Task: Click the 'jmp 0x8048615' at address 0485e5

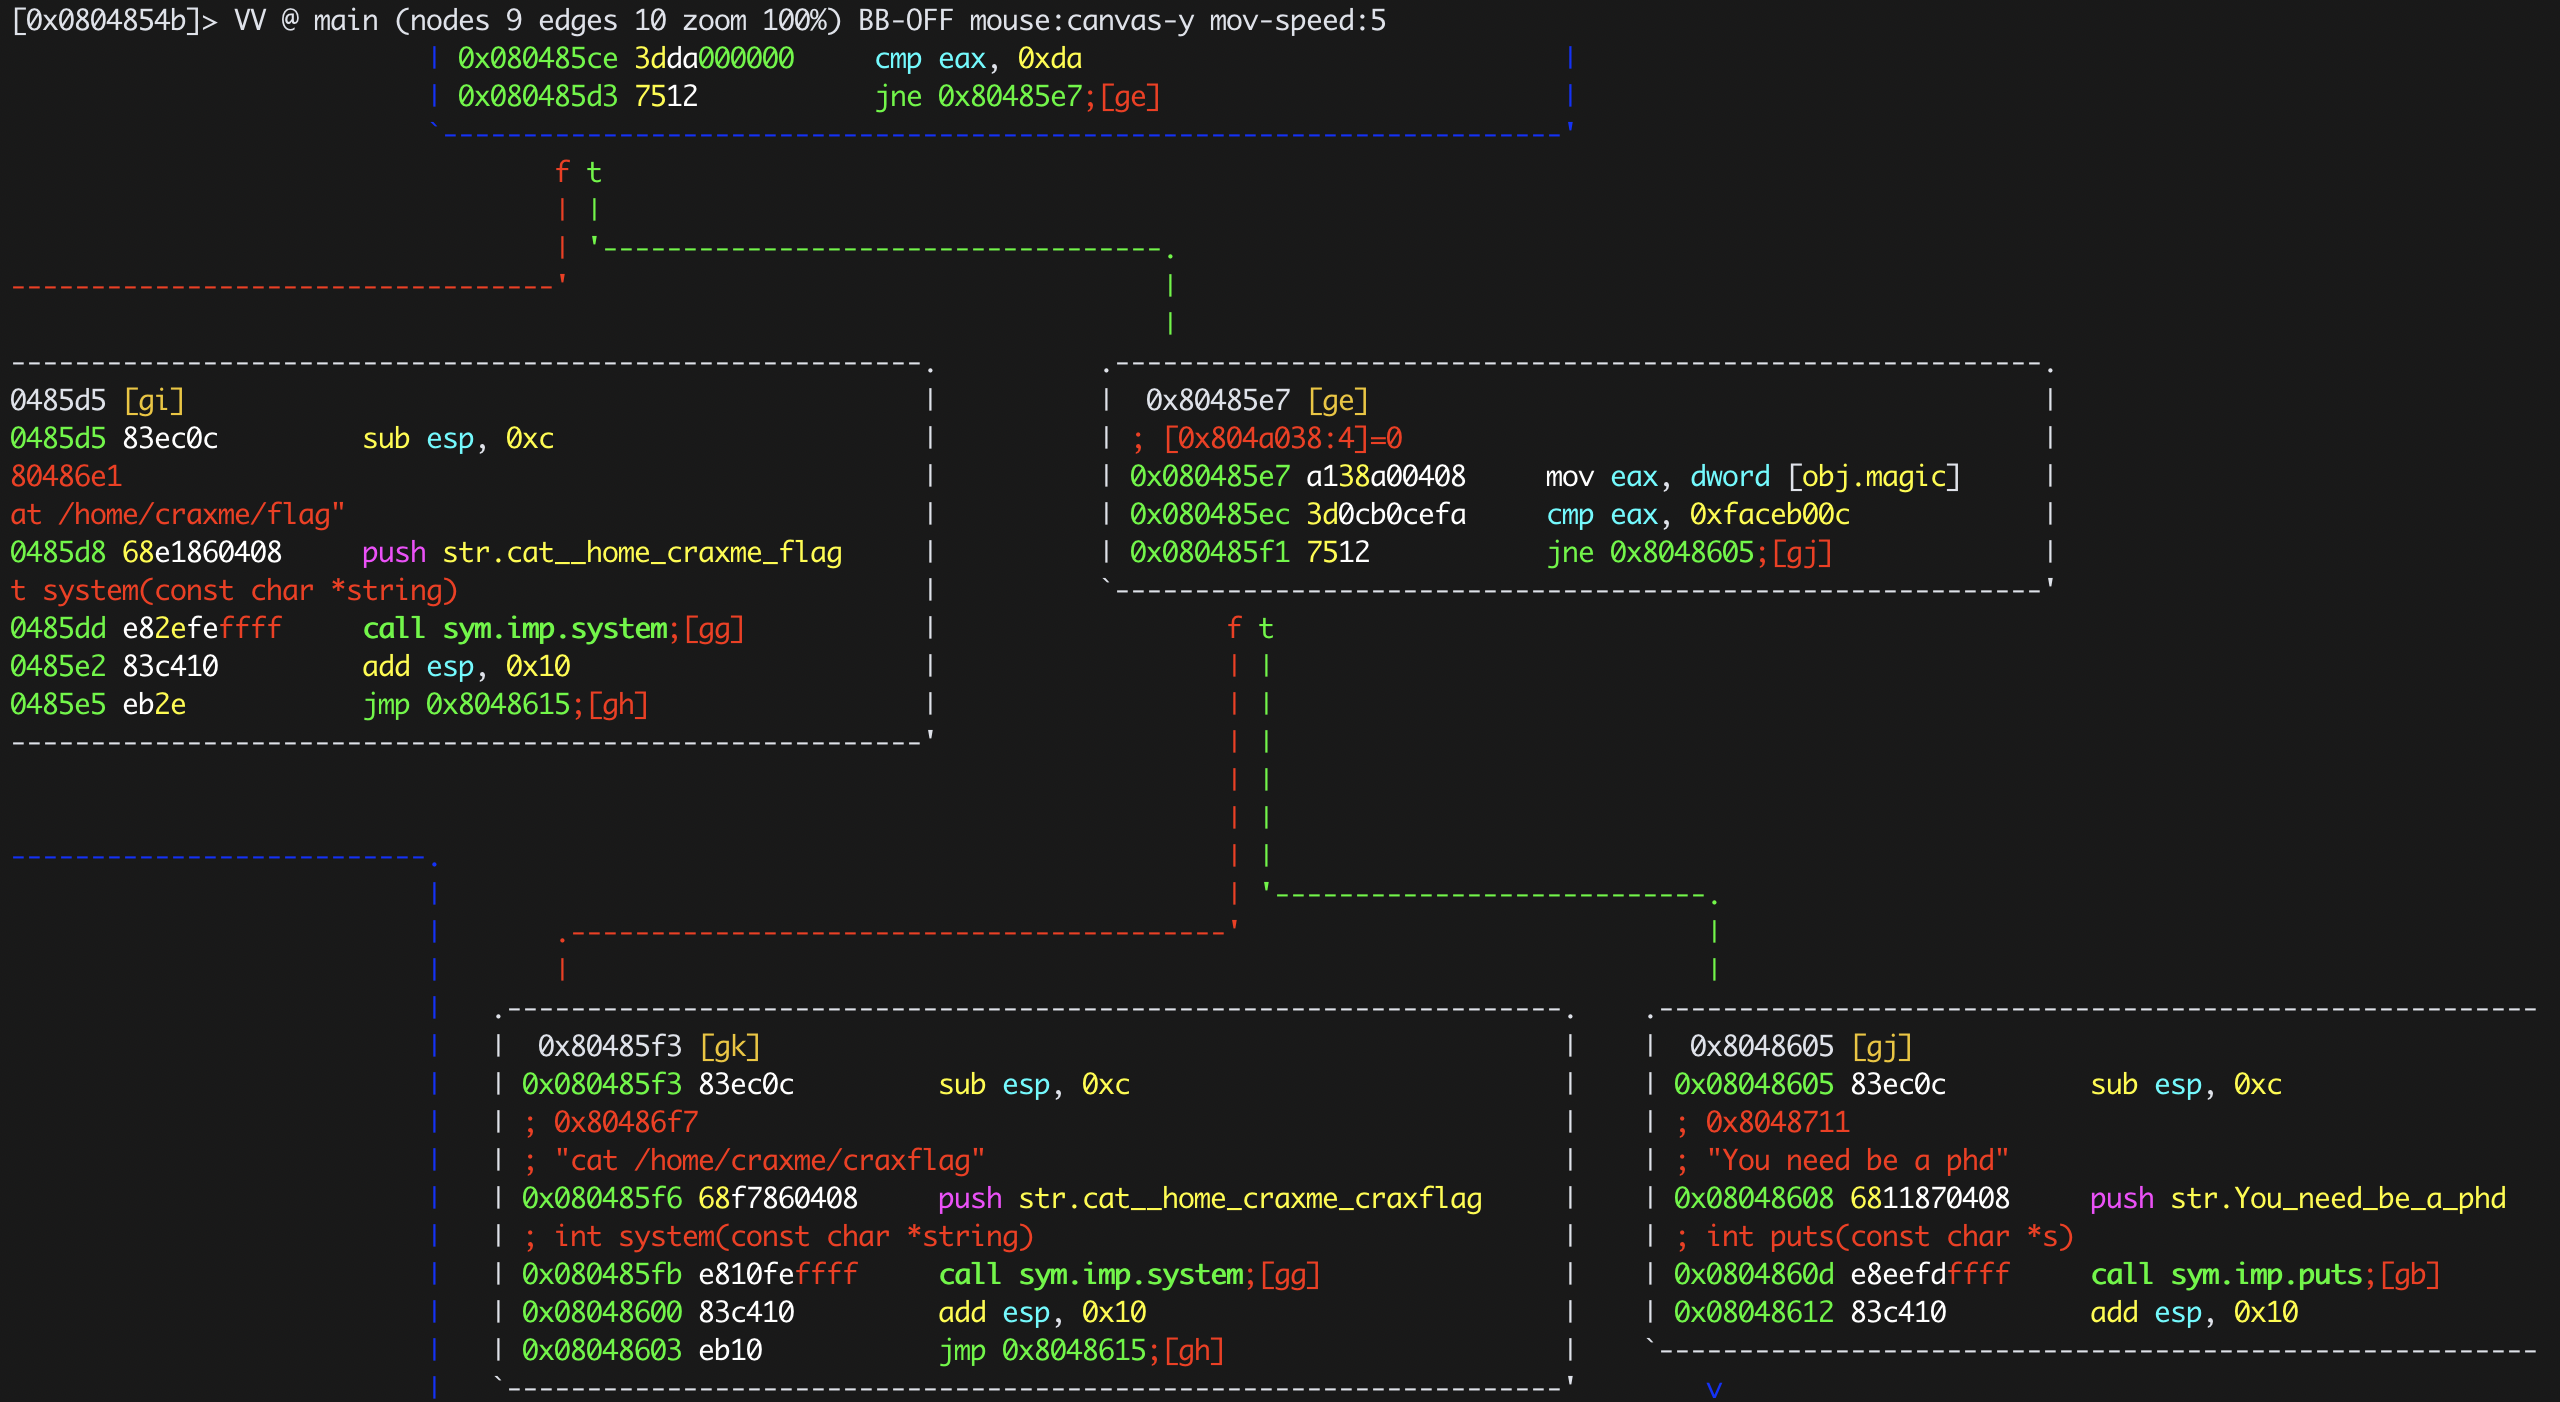Action: click(x=466, y=705)
